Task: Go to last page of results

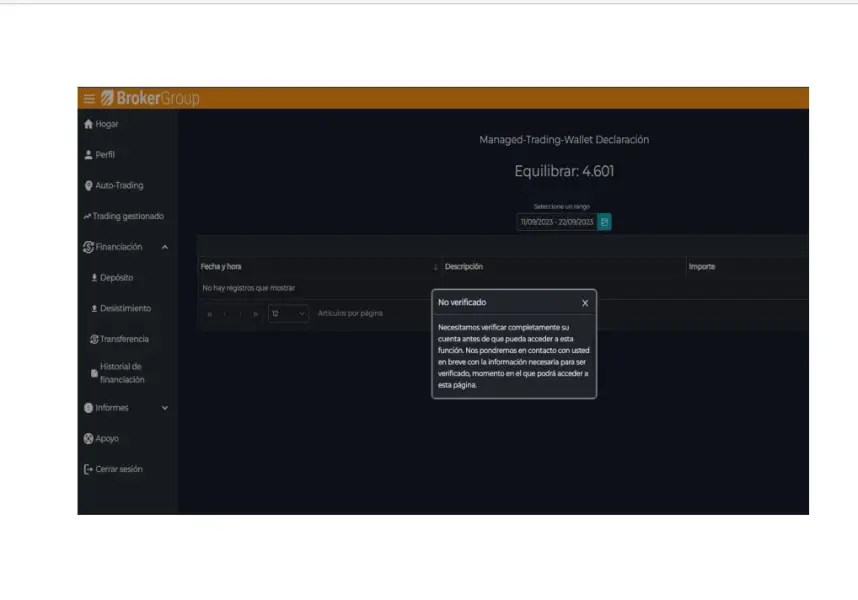Action: tap(256, 314)
